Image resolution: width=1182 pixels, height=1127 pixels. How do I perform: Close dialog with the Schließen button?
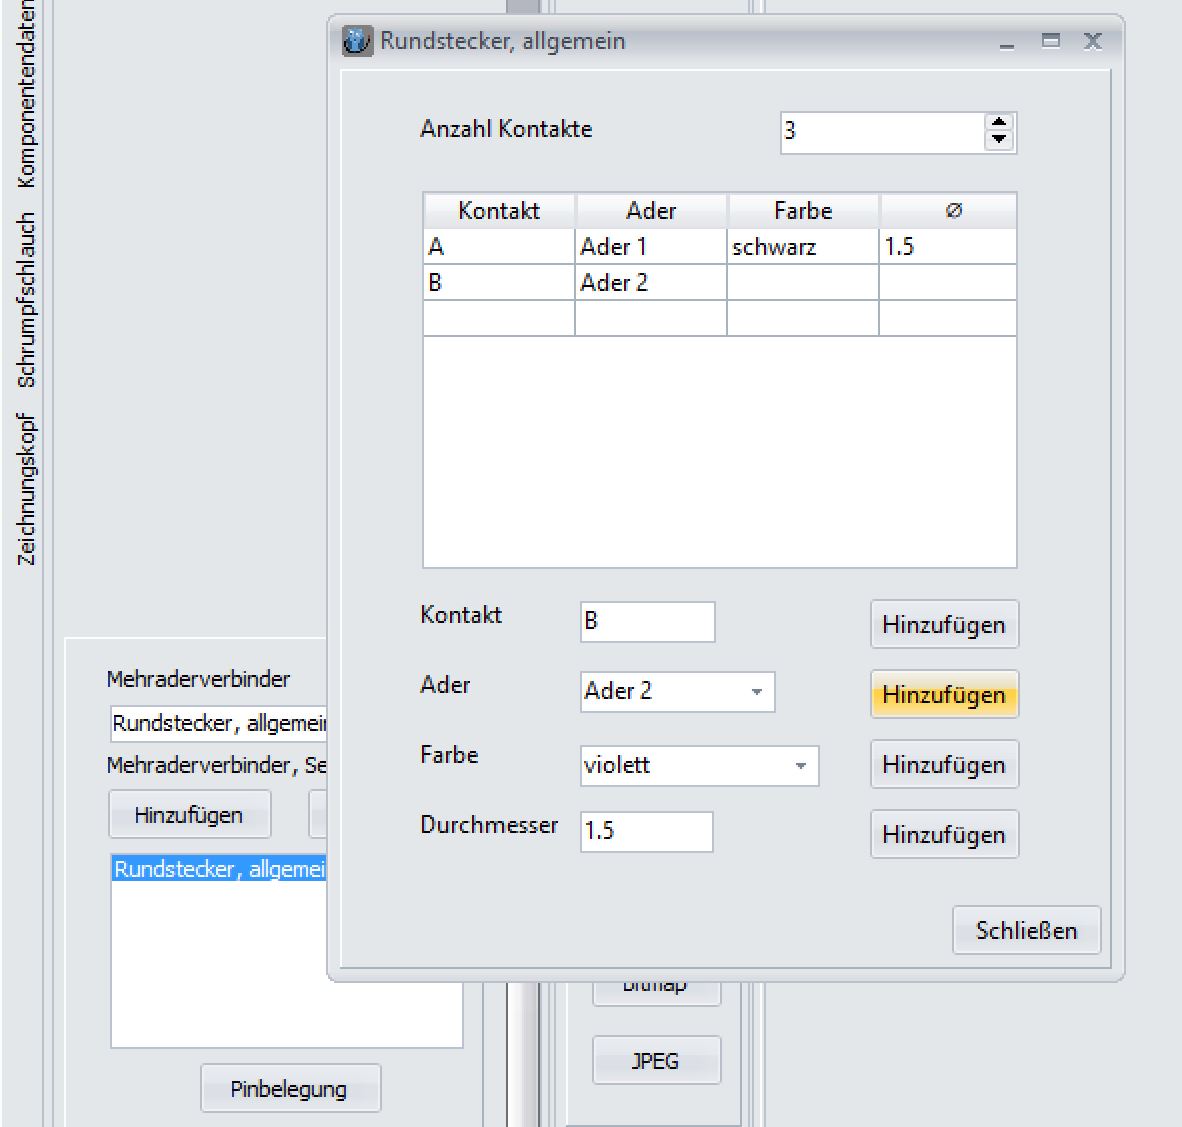(x=1026, y=931)
